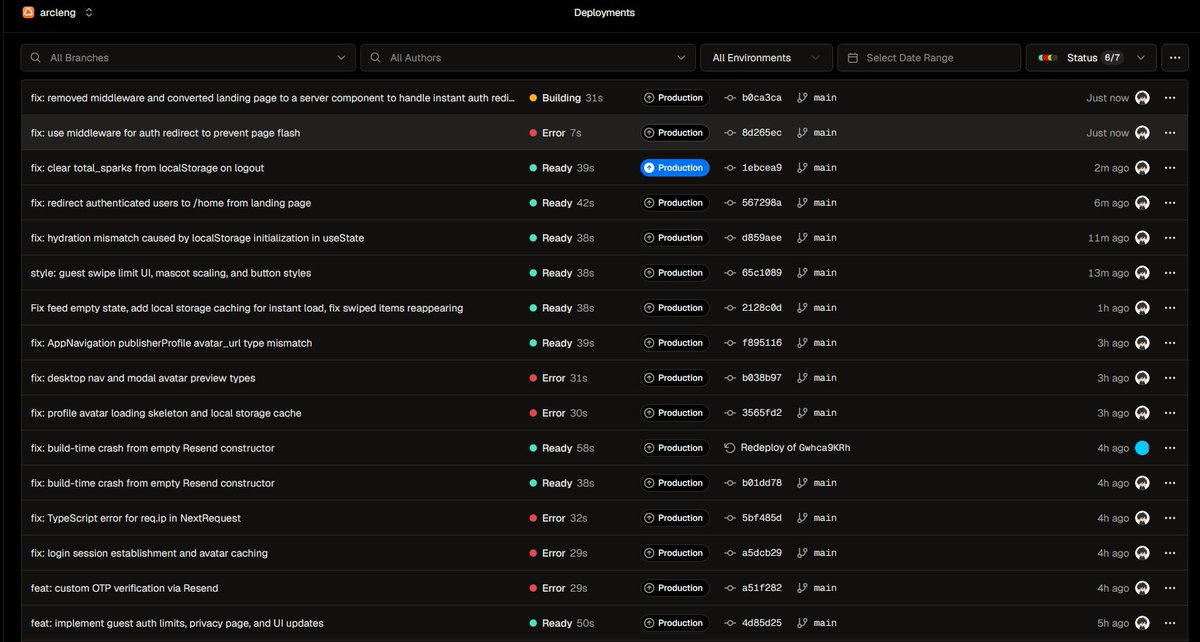Open the All Branches filter dropdown
1200x642 pixels.
point(188,58)
